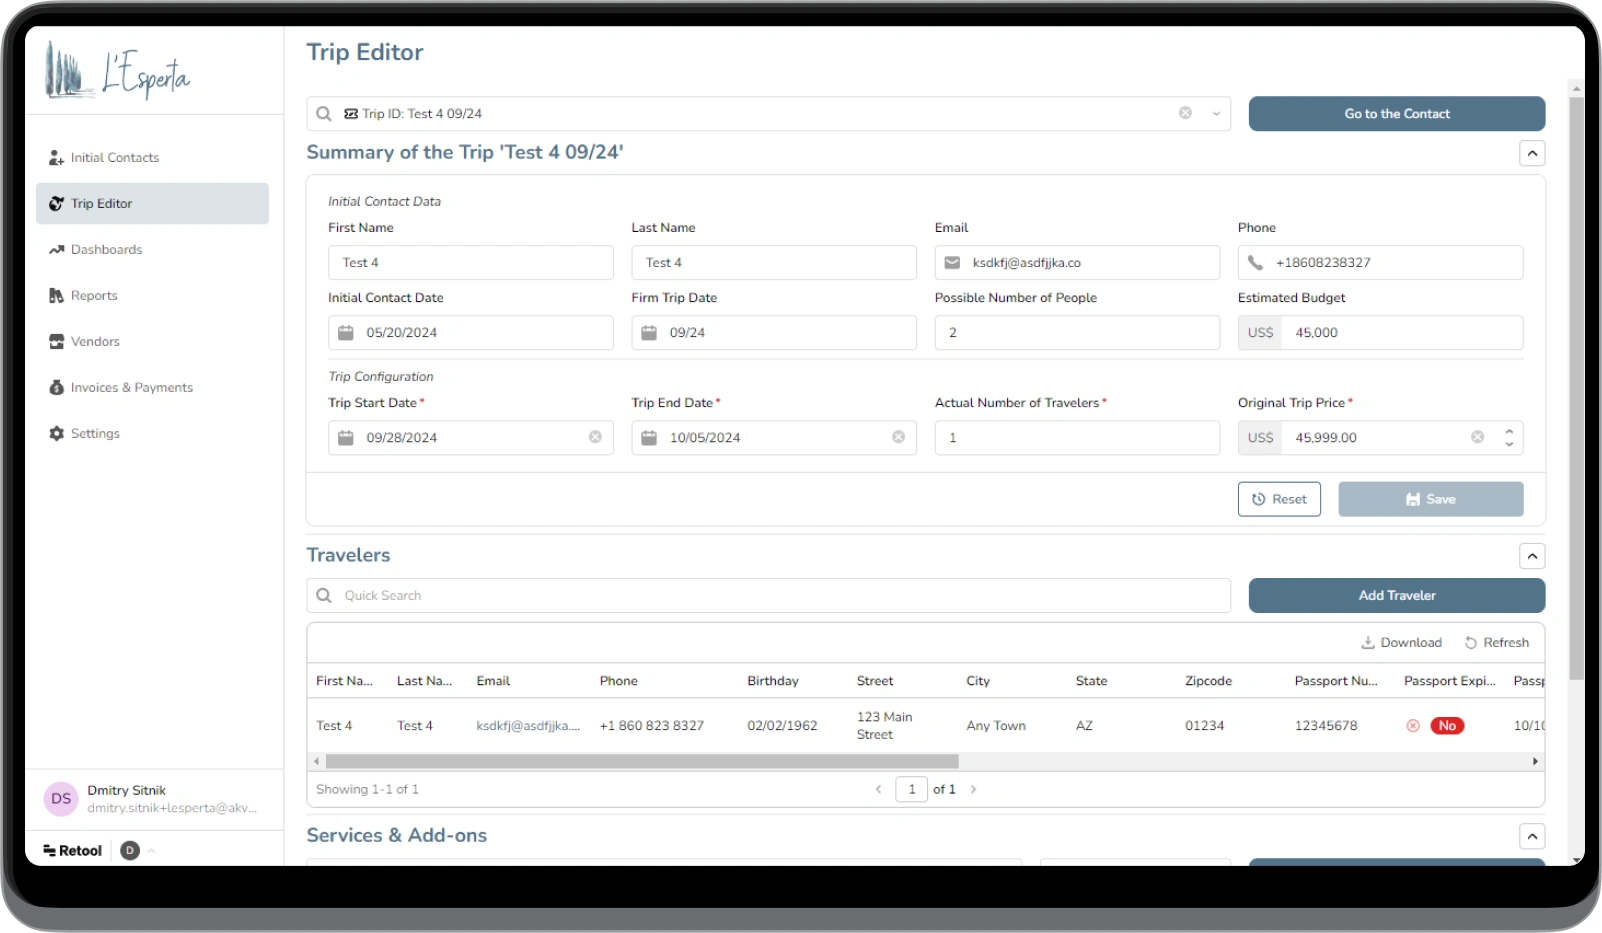Click the DS user avatar

61,799
